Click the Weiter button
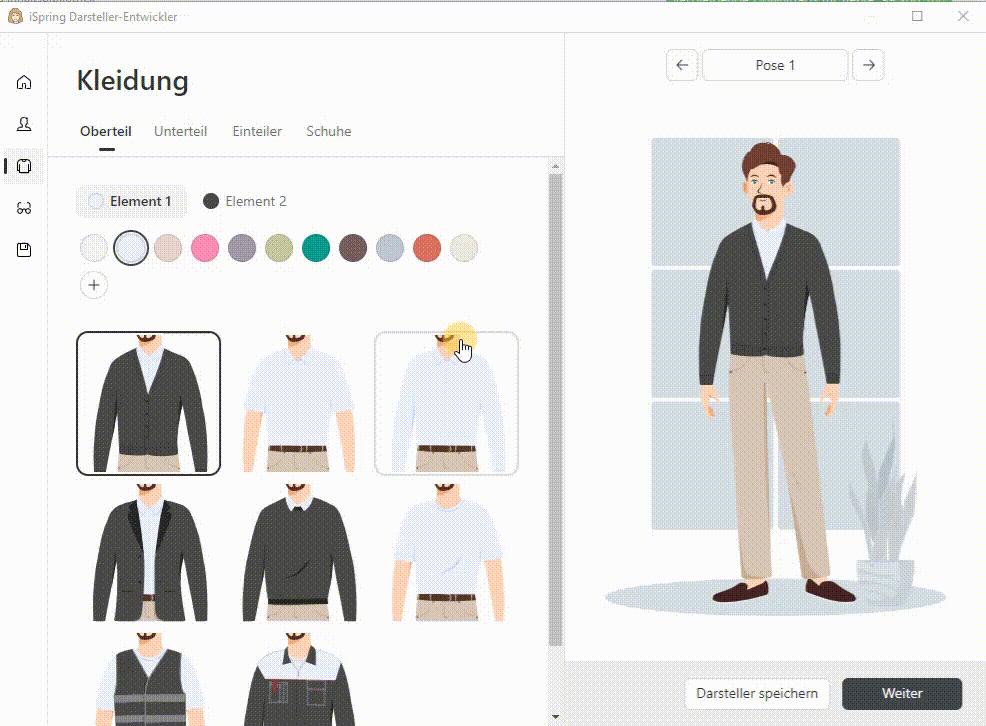The image size is (986, 726). tap(902, 693)
